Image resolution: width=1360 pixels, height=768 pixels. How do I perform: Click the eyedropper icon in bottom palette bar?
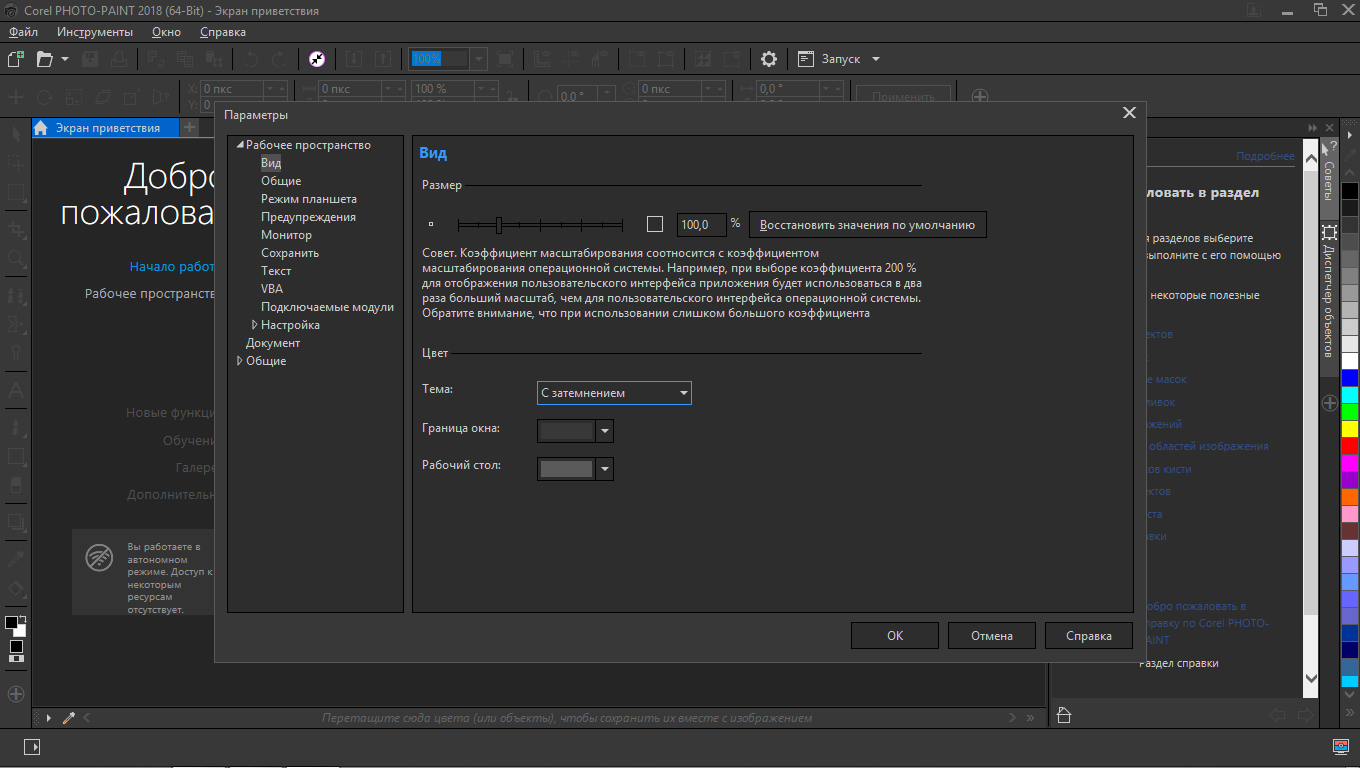pyautogui.click(x=69, y=718)
